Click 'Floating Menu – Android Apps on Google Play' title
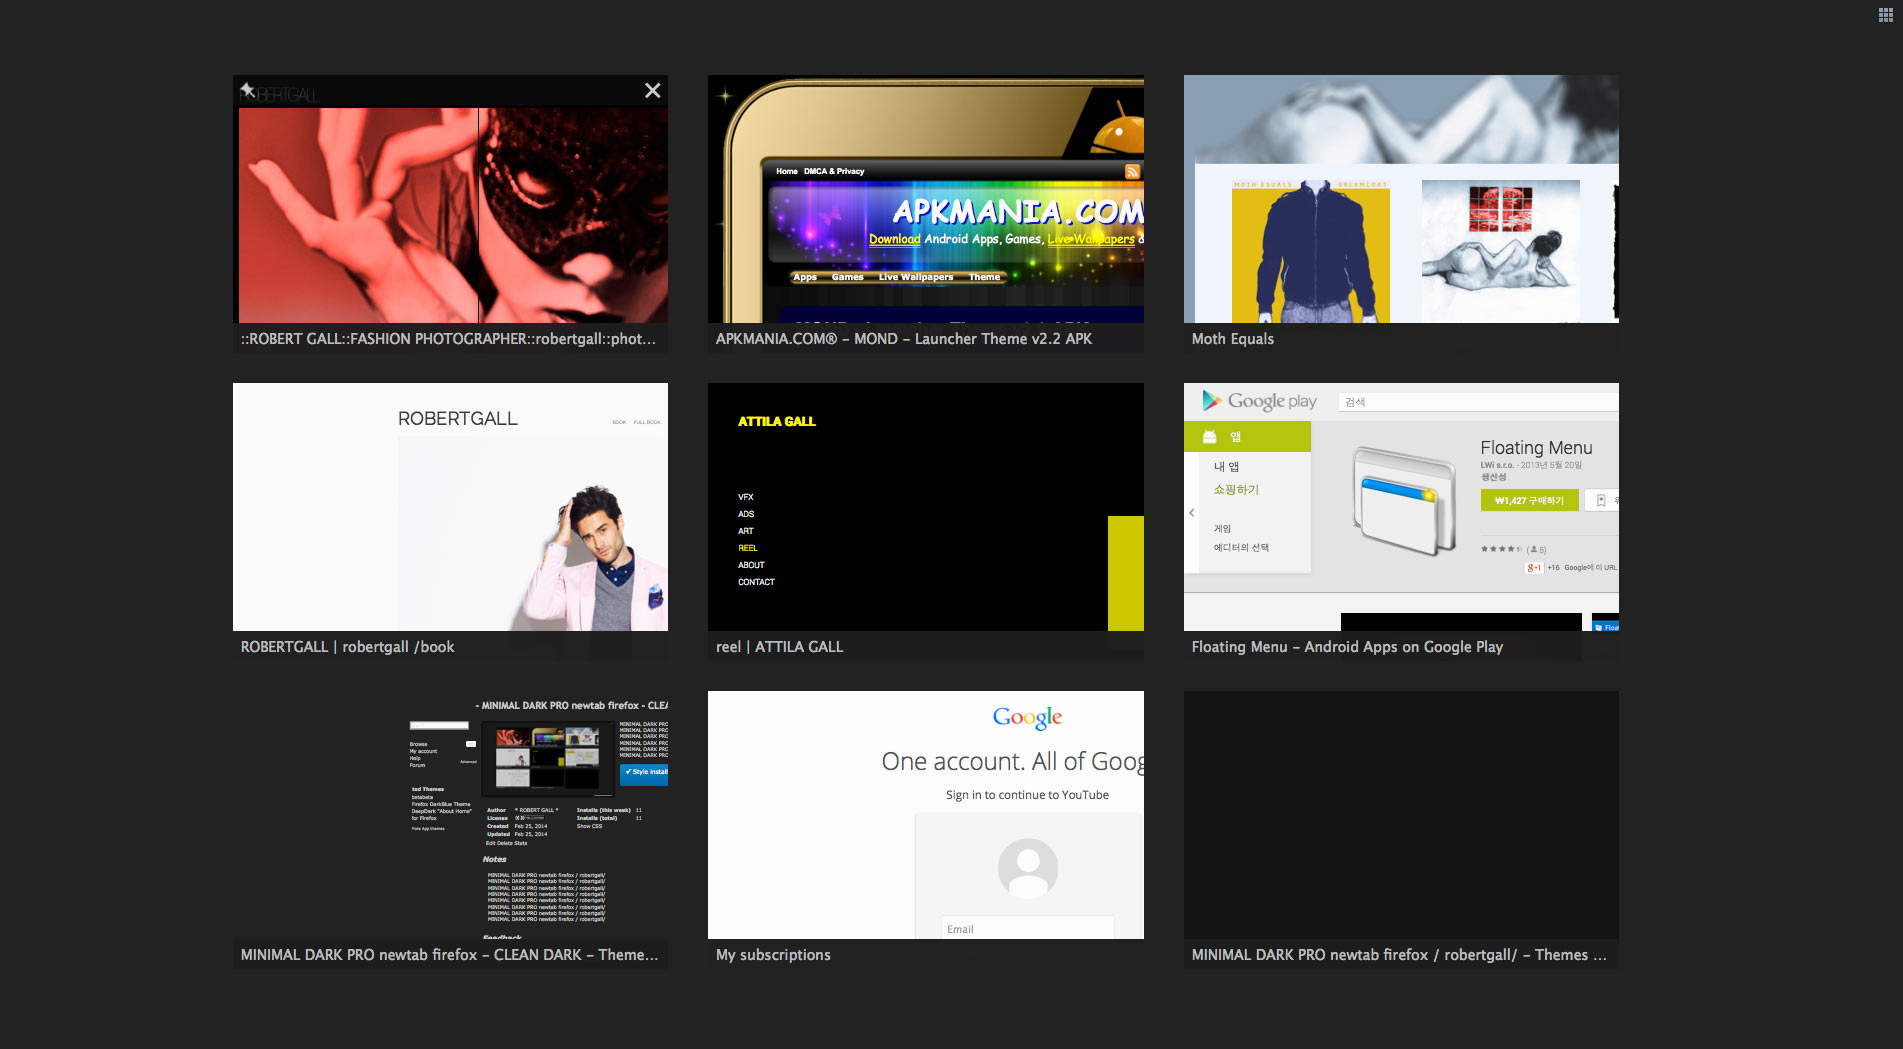Viewport: 1903px width, 1049px height. point(1347,647)
